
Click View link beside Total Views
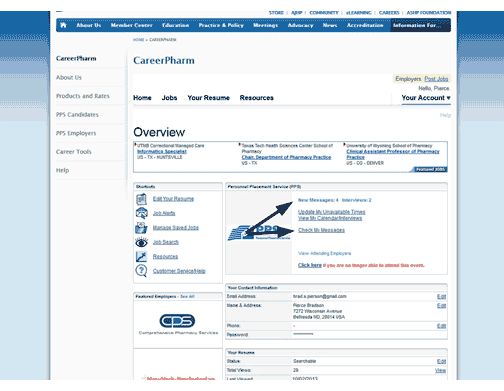[440, 371]
